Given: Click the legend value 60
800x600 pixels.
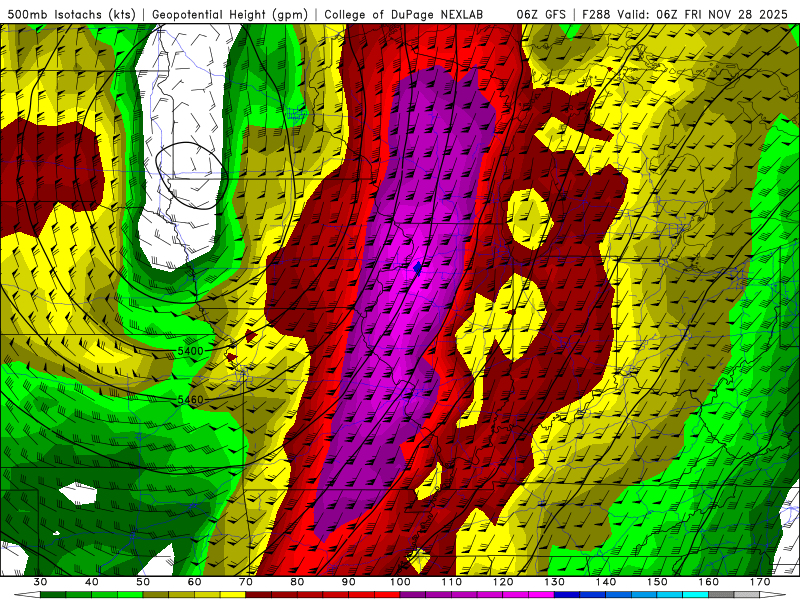Looking at the screenshot, I should pos(194,582).
